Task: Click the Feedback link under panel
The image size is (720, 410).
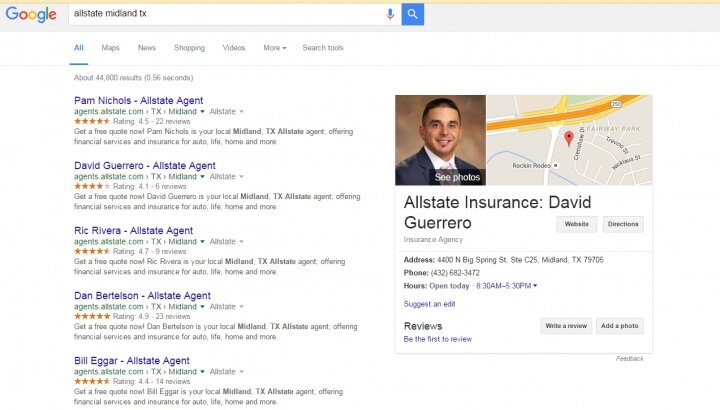Action: pos(630,359)
